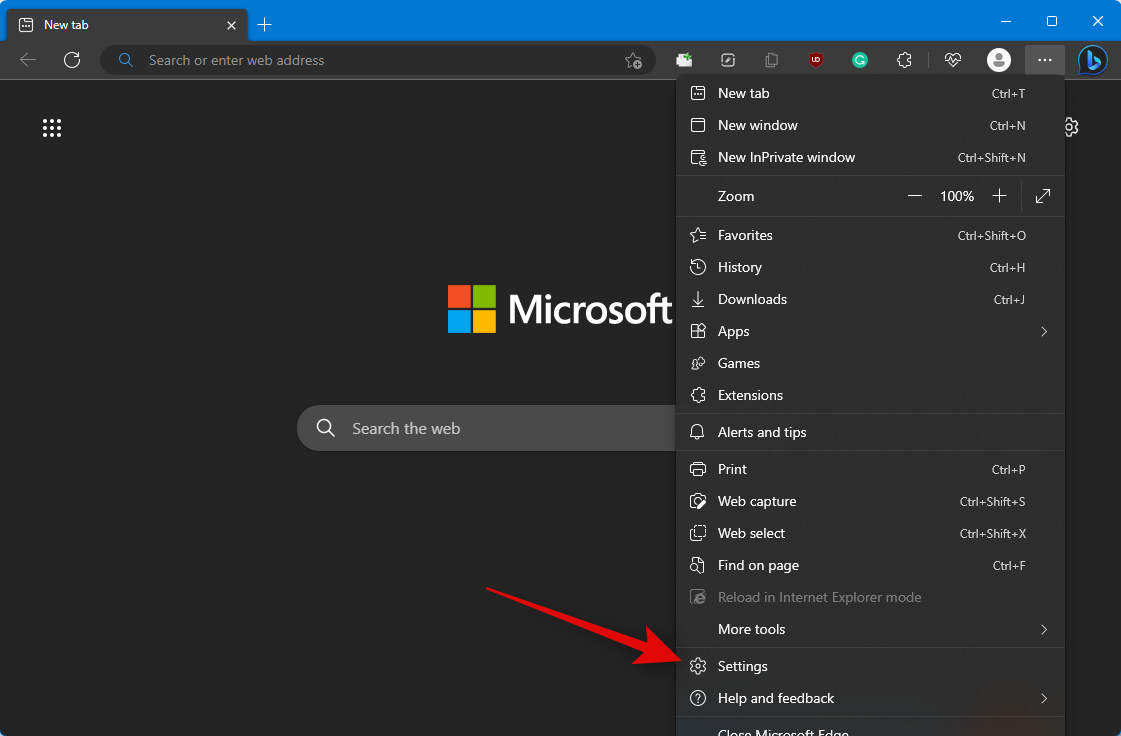Open the Extensions puzzle icon in toolbar
Viewport: 1121px width, 736px height.
pos(904,60)
